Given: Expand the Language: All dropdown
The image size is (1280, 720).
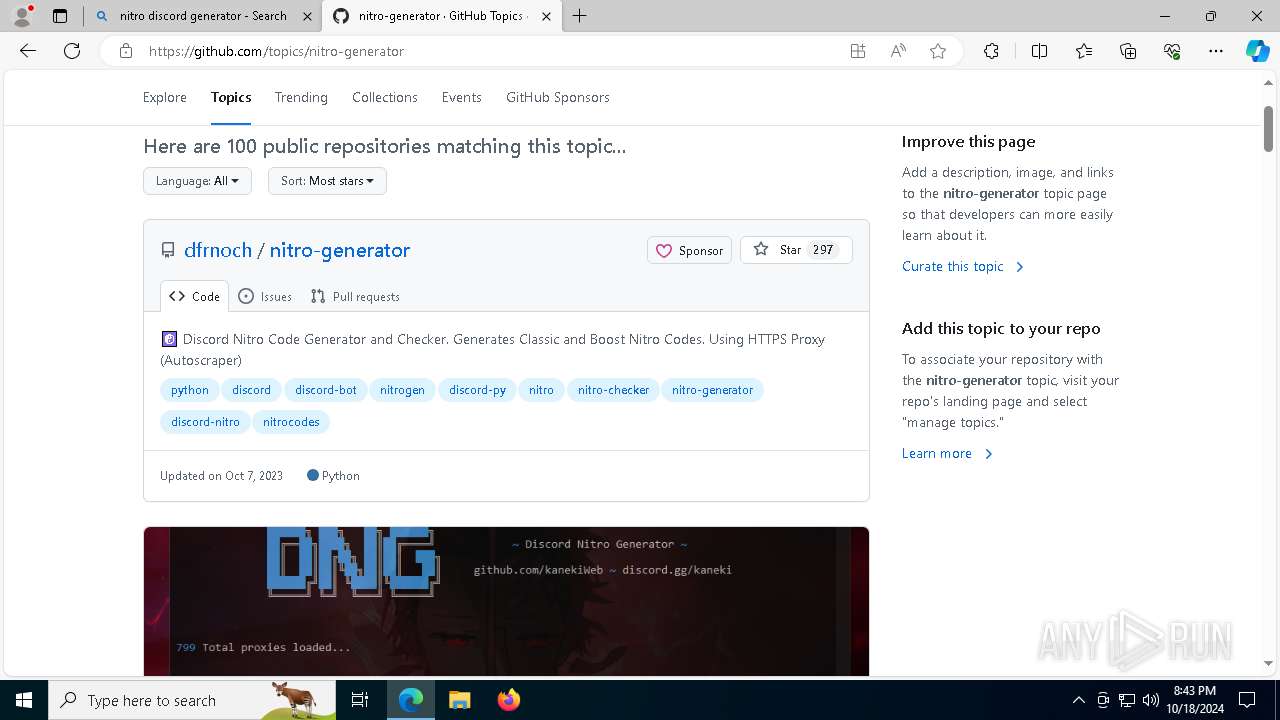Looking at the screenshot, I should pos(197,181).
